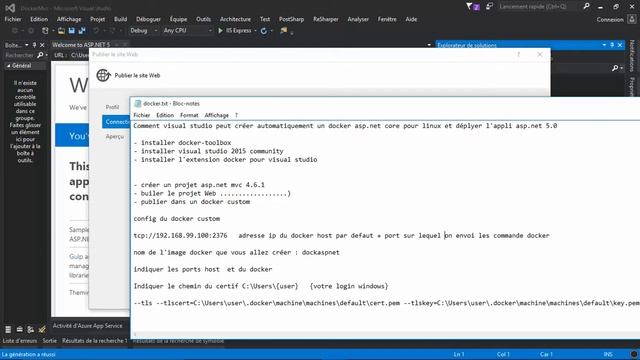The width and height of the screenshot is (640, 360).
Task: Click the New Project toolbar icon
Action: [x=45, y=31]
